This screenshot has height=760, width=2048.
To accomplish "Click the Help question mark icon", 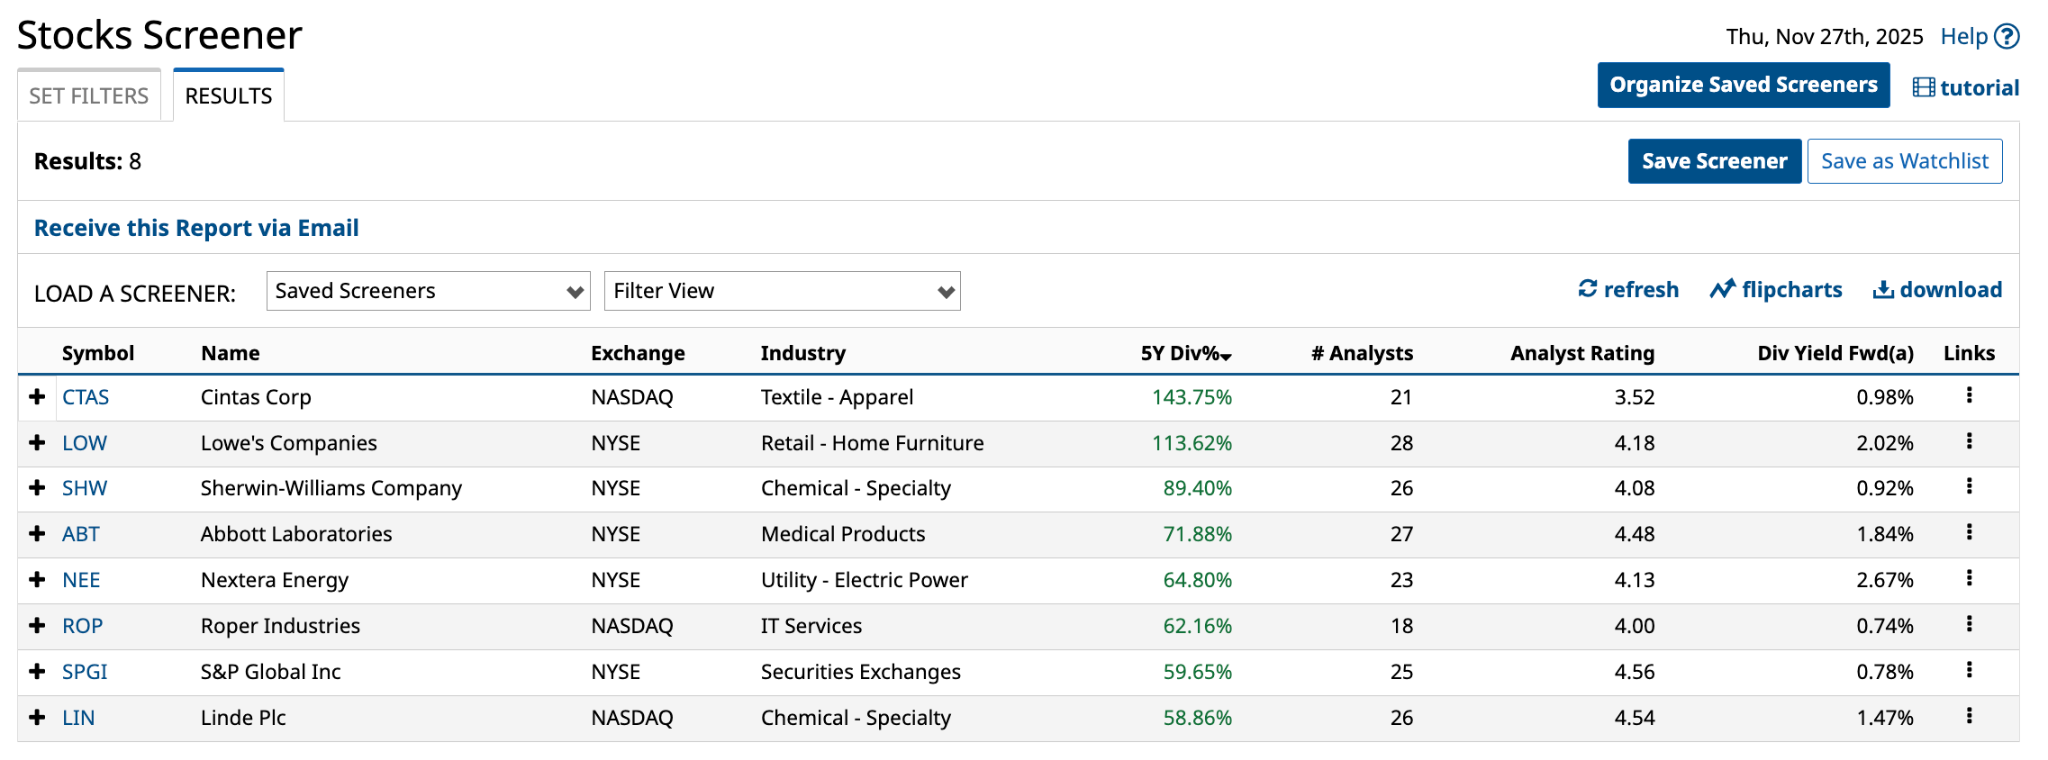I will pos(2006,37).
